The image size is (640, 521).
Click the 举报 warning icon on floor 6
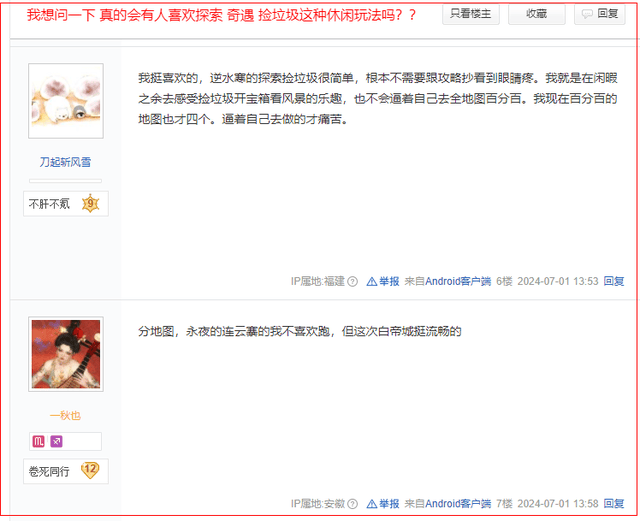coord(372,281)
